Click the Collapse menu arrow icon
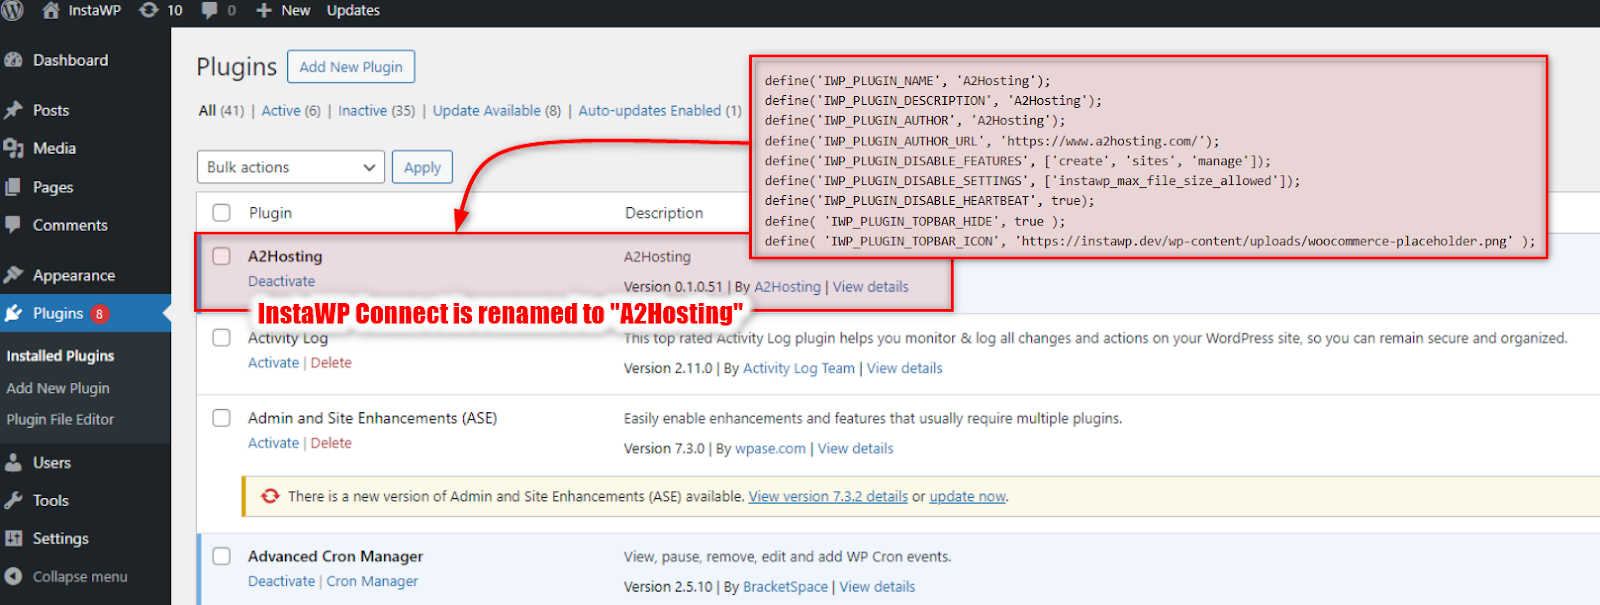 (14, 577)
